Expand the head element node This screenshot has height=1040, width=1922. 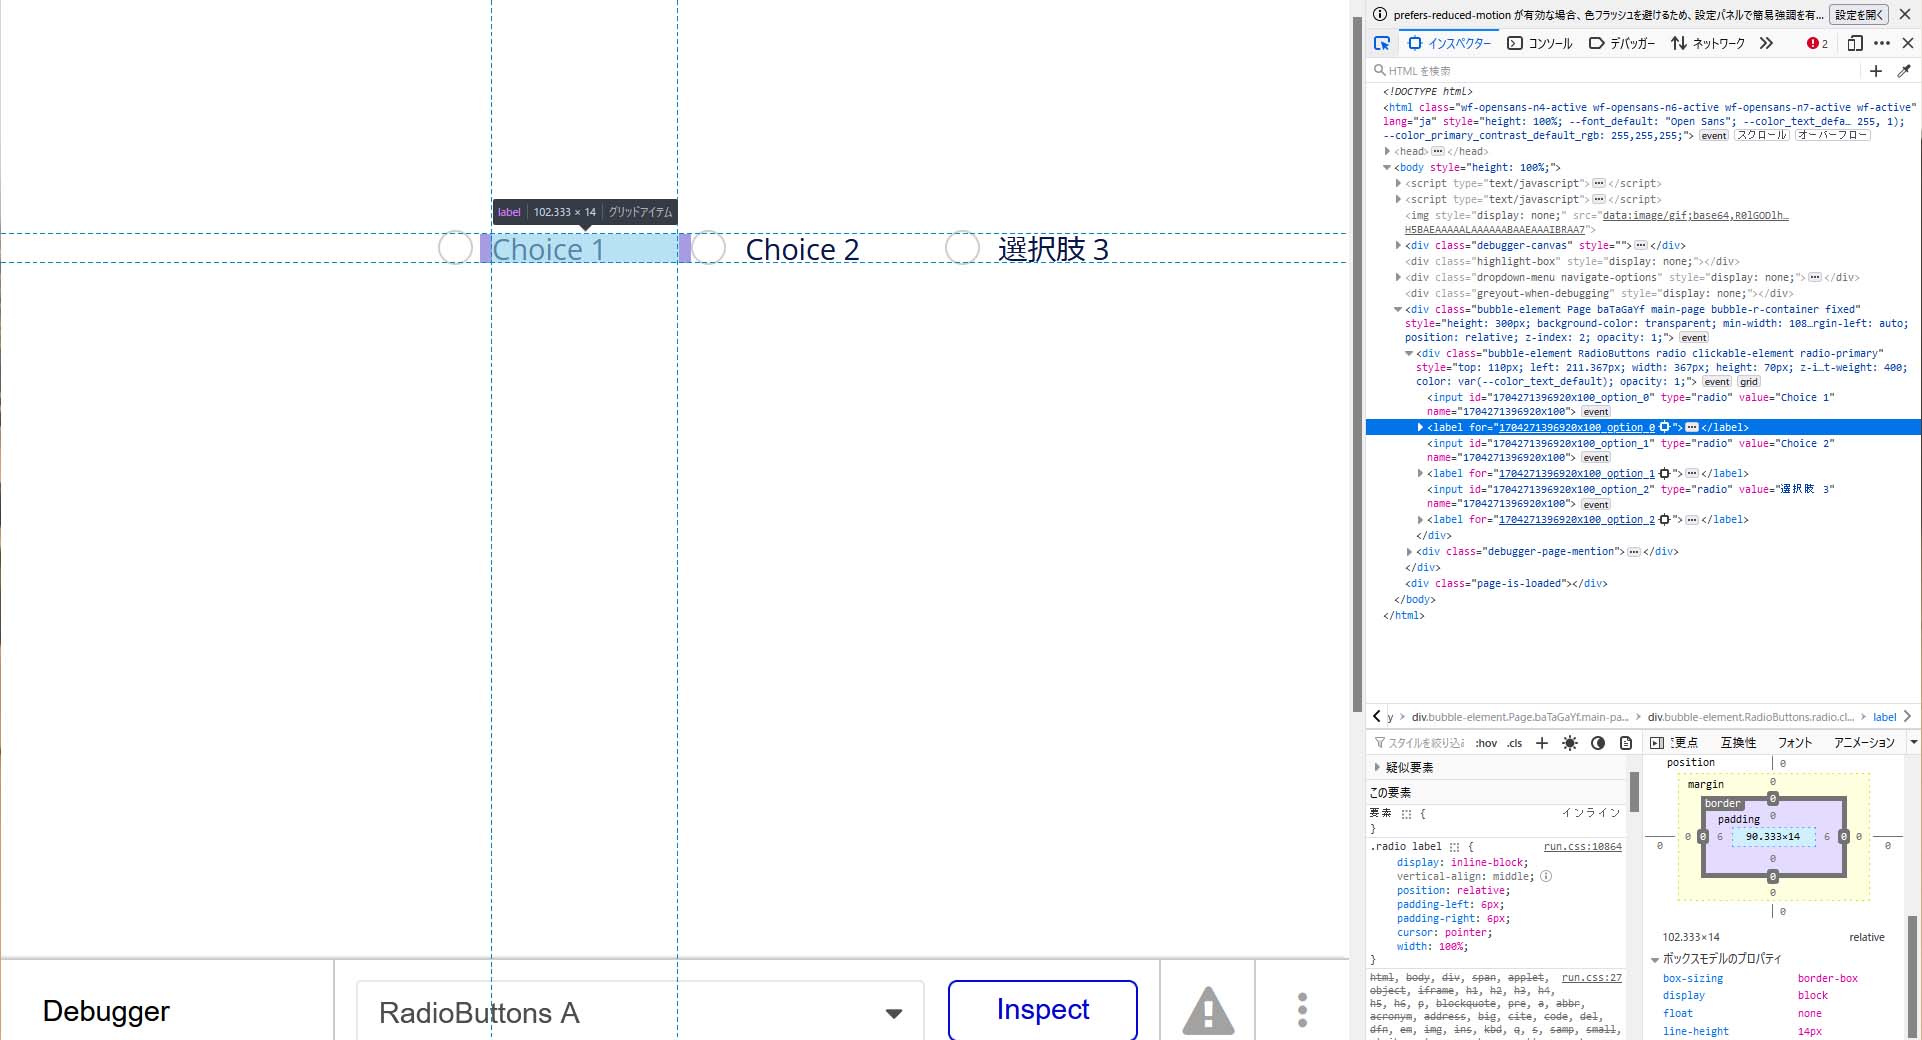[1388, 152]
